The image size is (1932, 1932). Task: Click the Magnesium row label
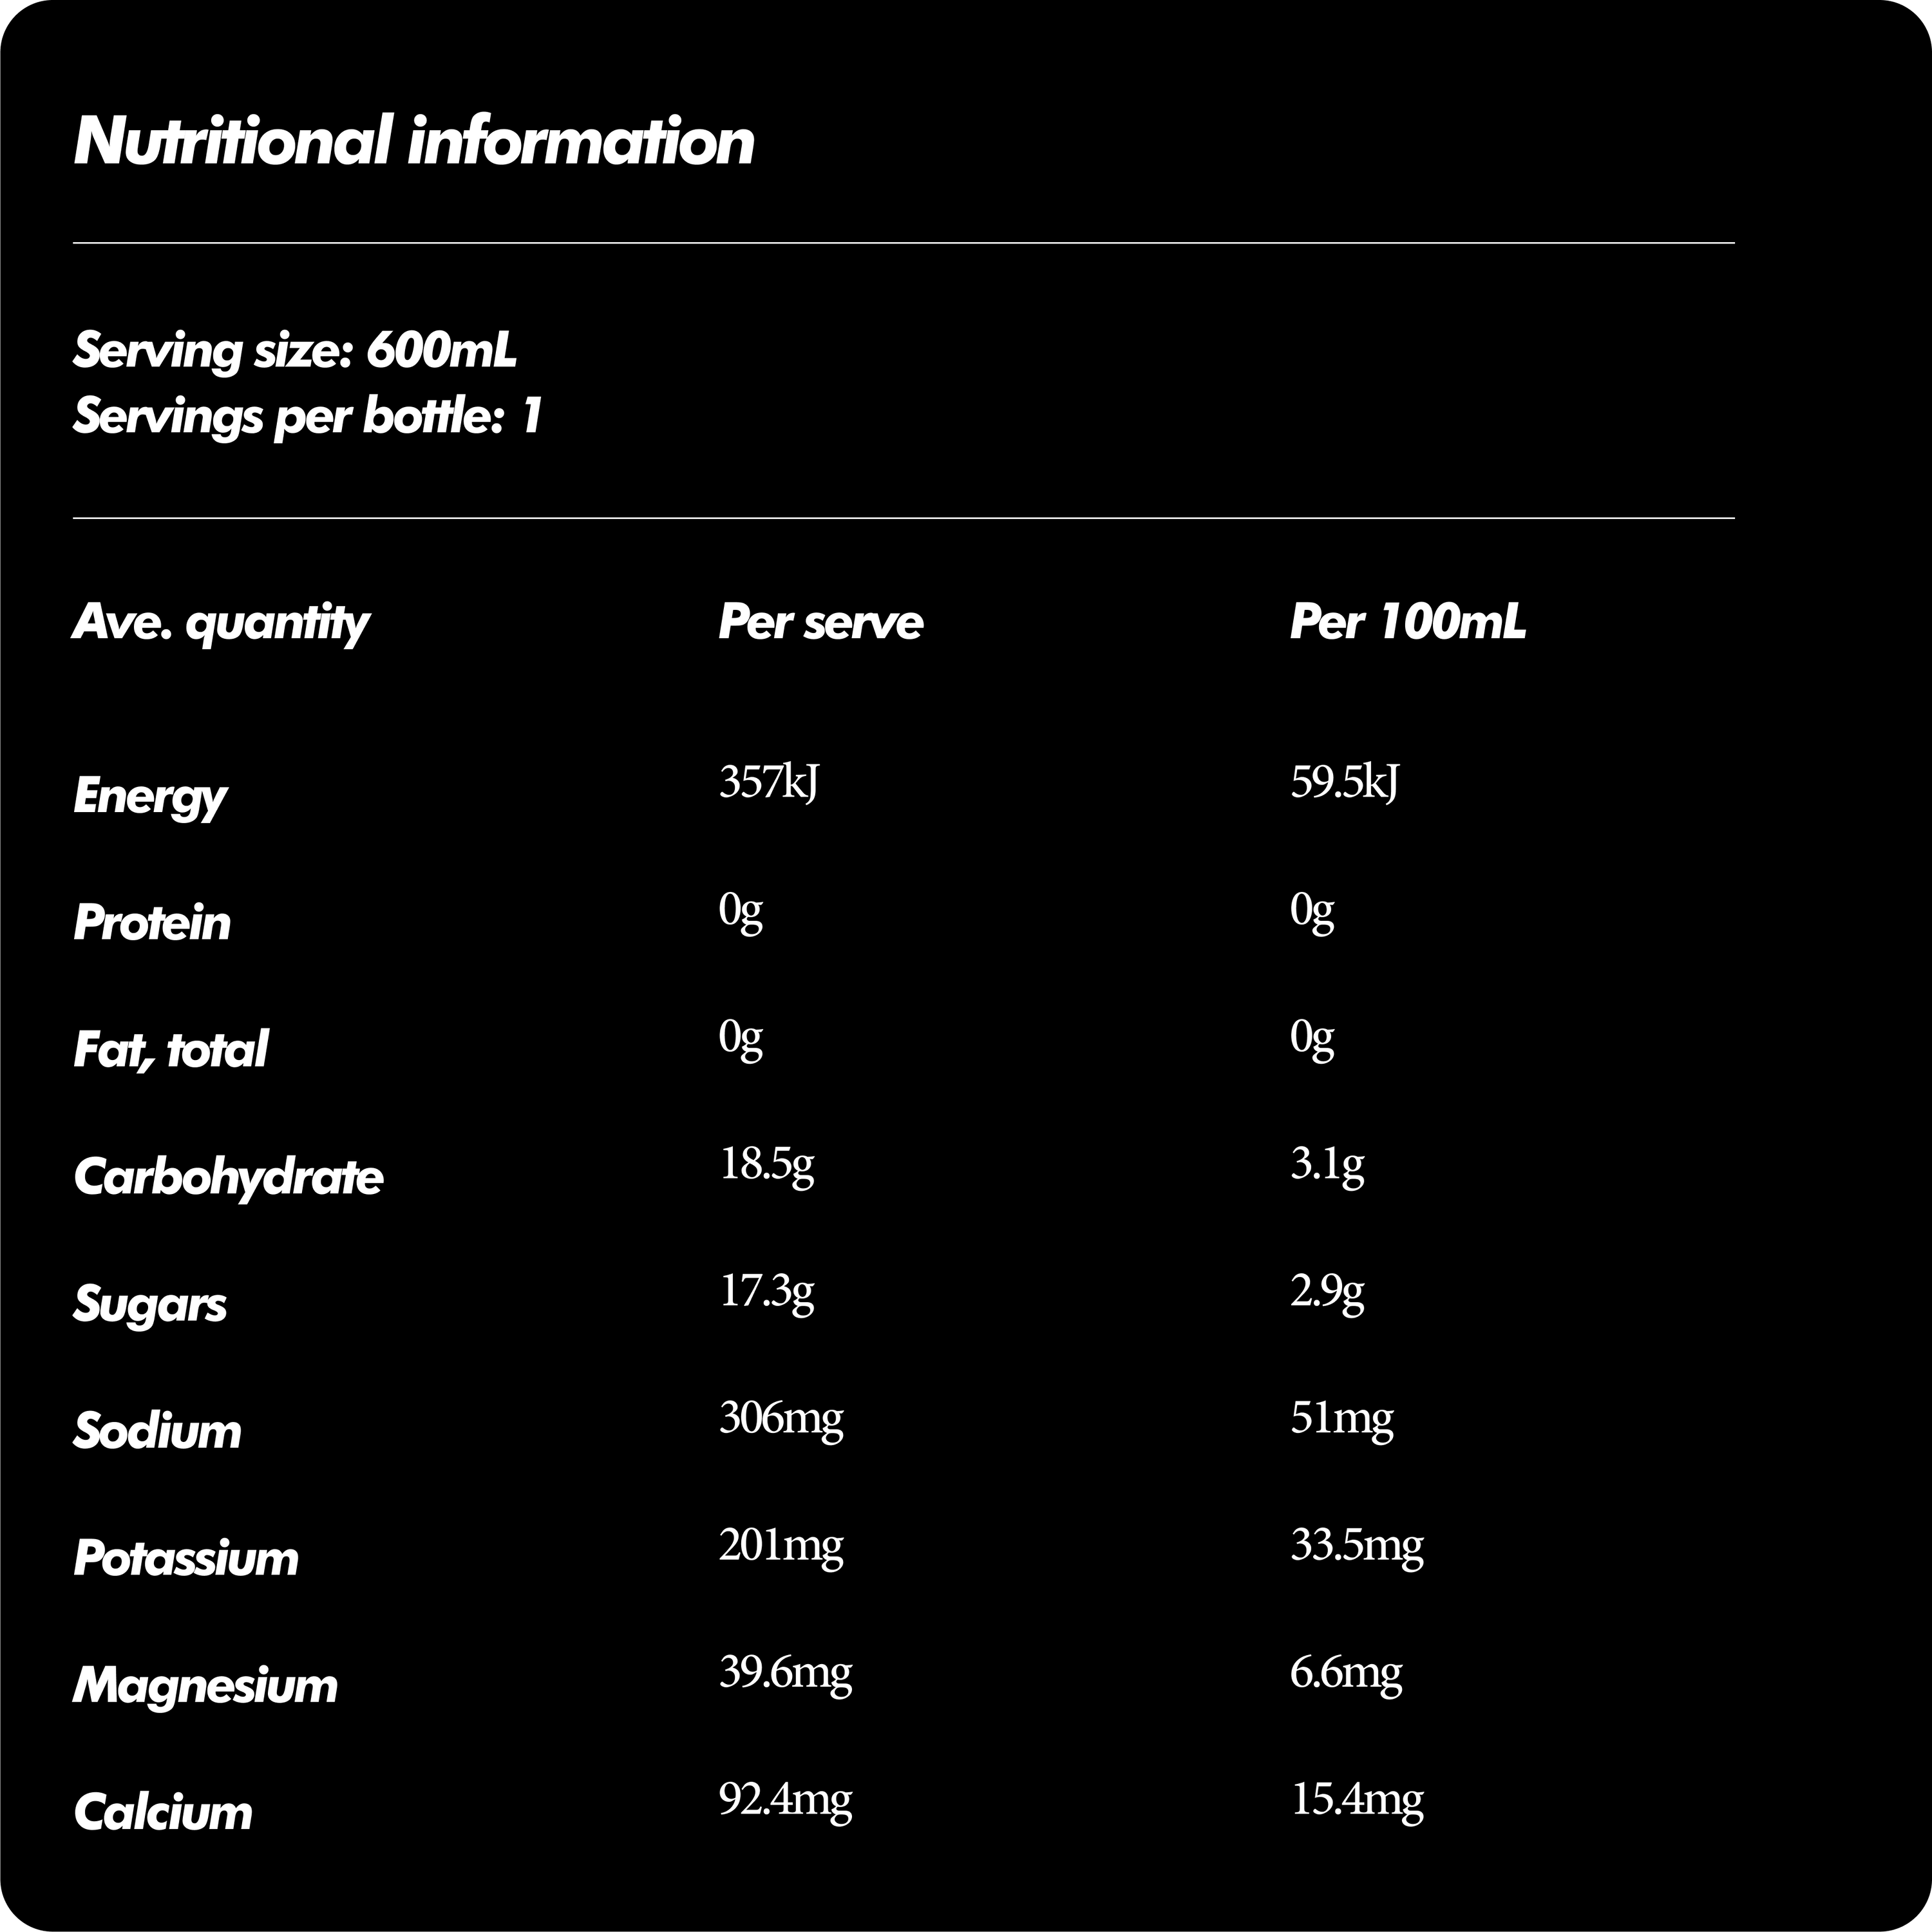(205, 1685)
